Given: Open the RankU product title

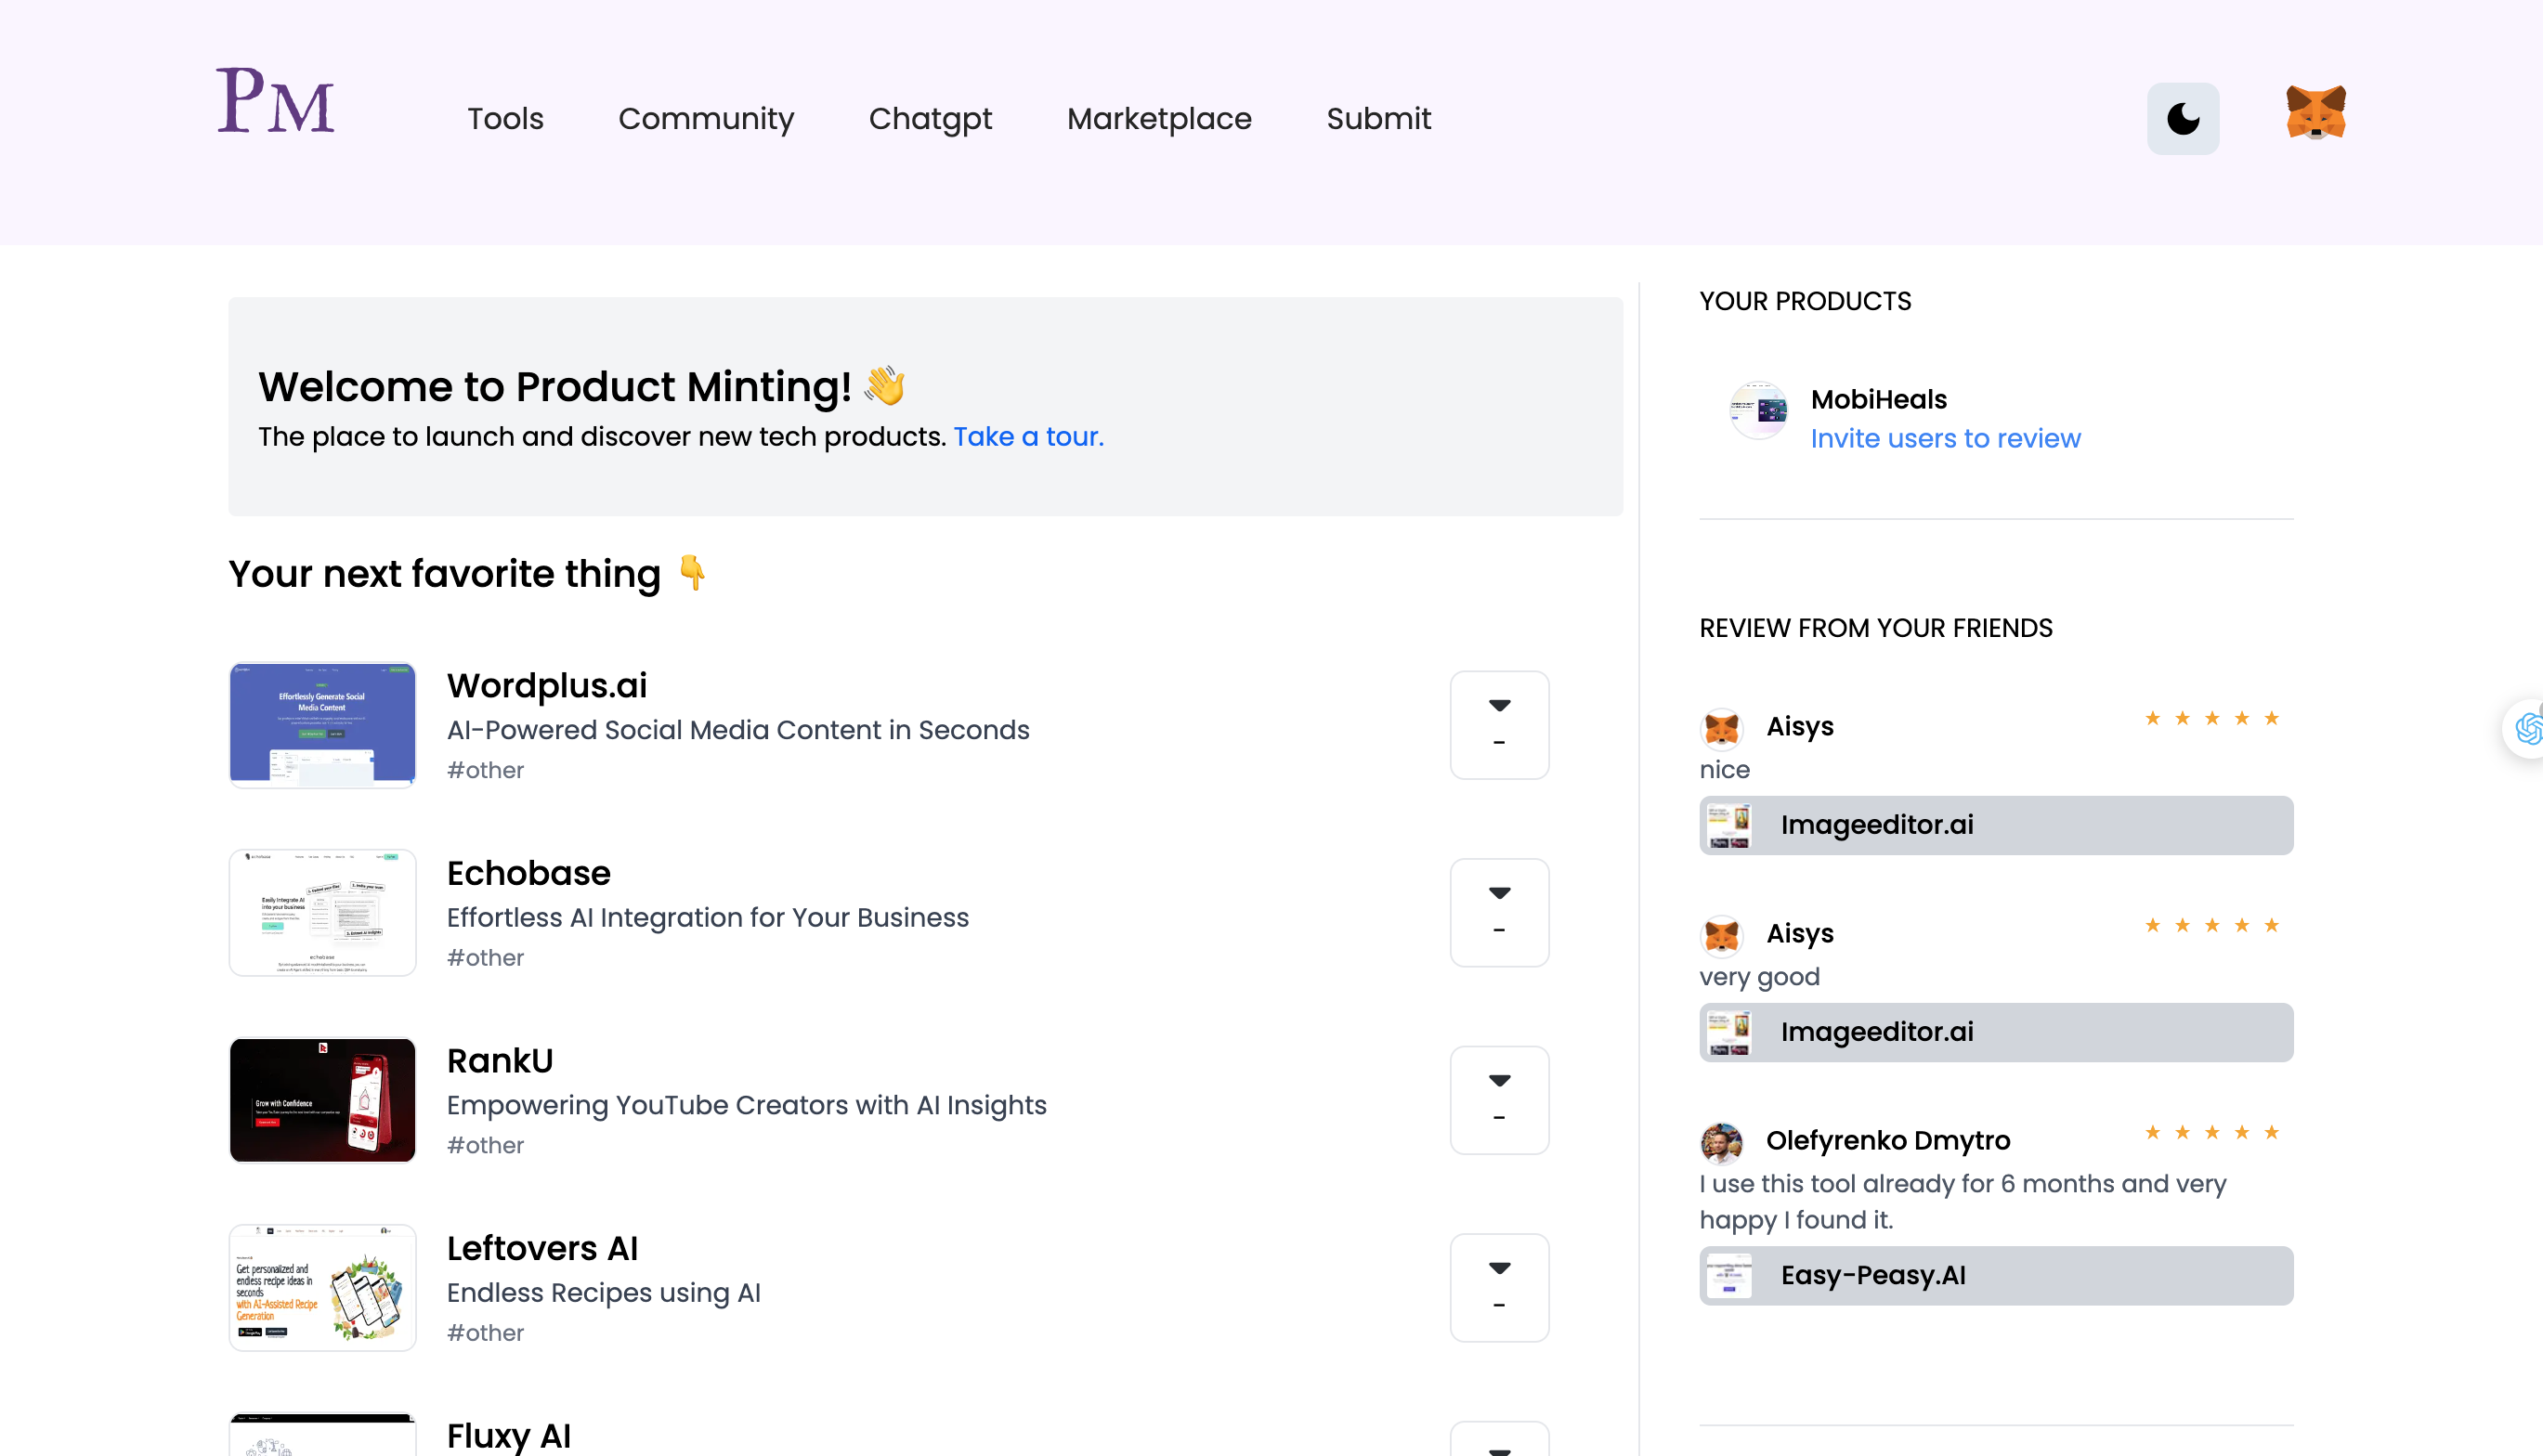Looking at the screenshot, I should pos(500,1060).
